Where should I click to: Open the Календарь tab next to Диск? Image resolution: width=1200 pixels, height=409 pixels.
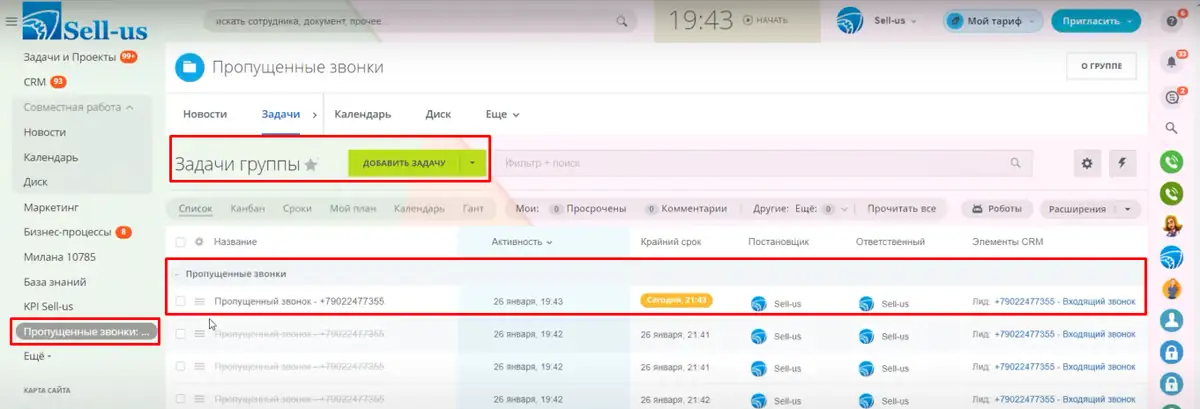(363, 114)
